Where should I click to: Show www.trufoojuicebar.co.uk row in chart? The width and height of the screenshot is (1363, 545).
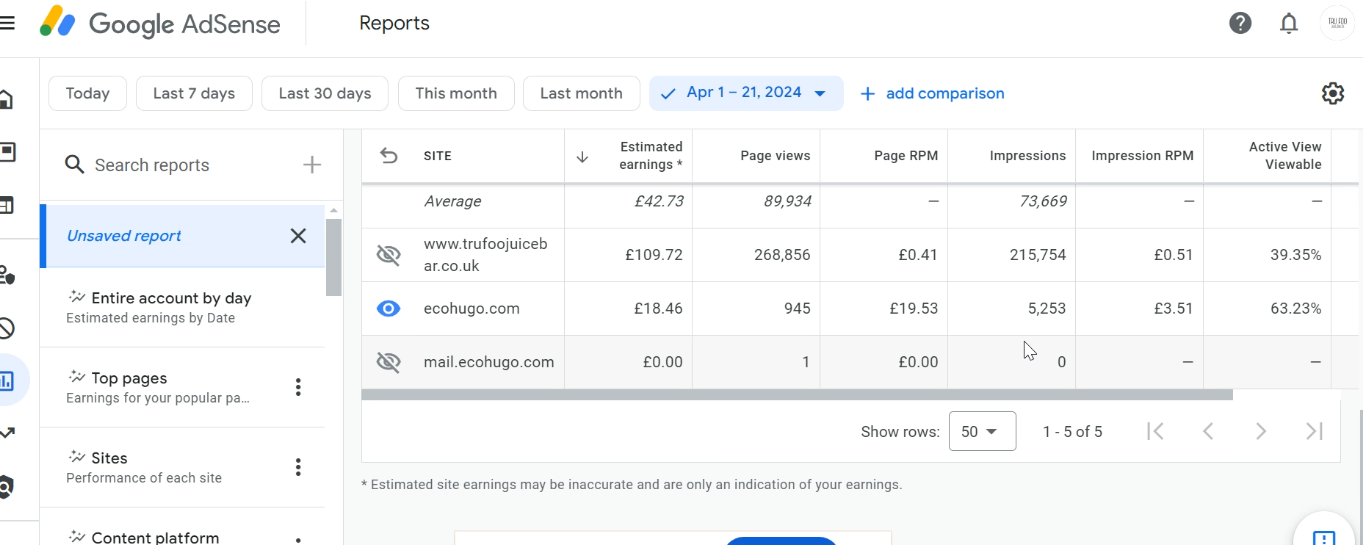pyautogui.click(x=388, y=255)
